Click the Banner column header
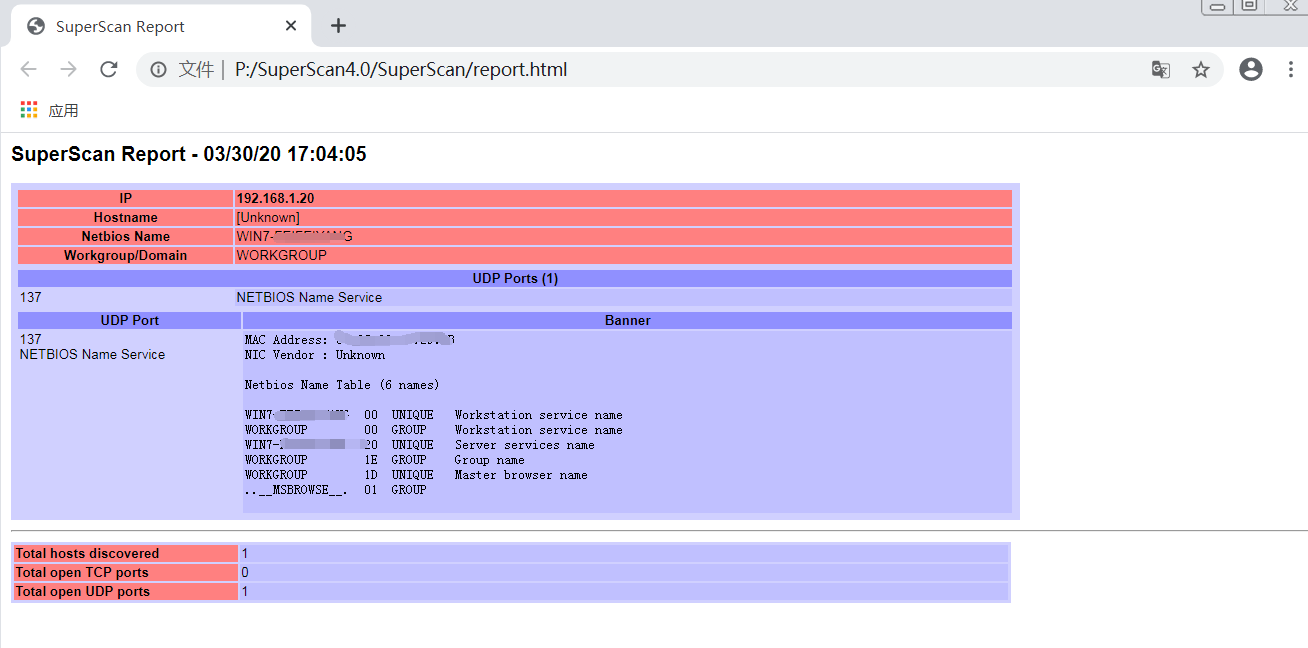1308x648 pixels. (x=627, y=321)
